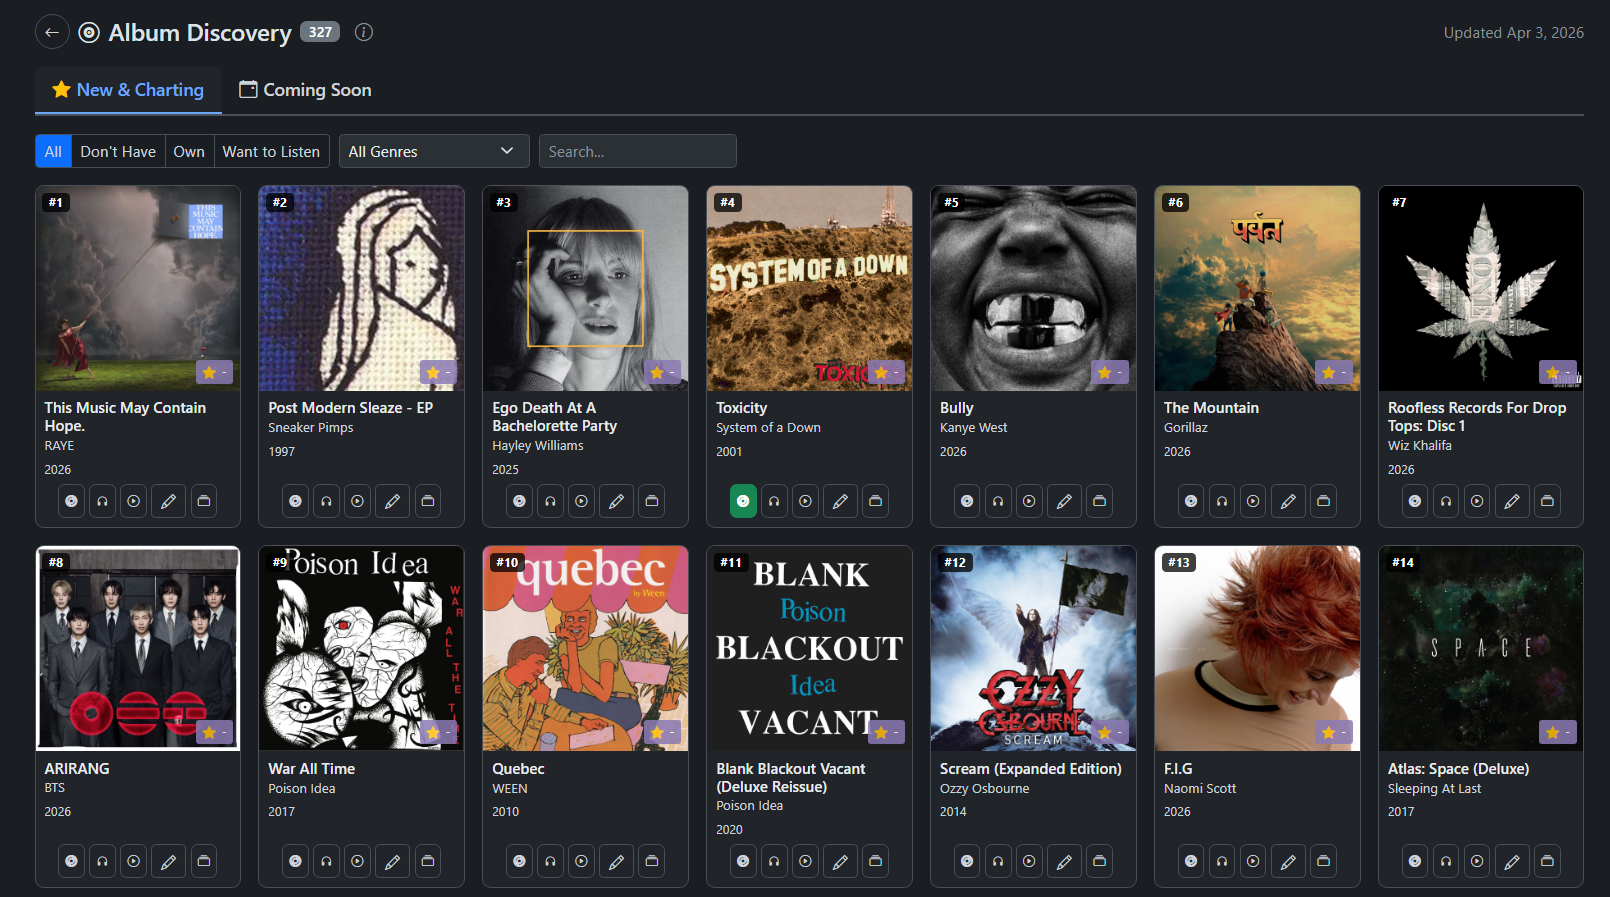Click the 327 album count badge
This screenshot has width=1610, height=897.
[320, 32]
